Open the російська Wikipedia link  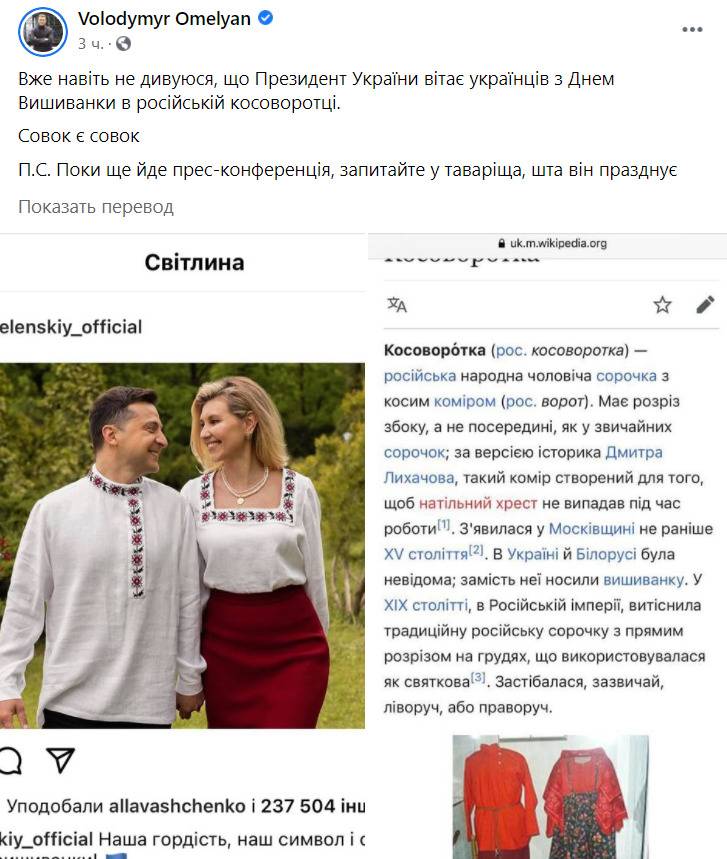click(x=420, y=376)
